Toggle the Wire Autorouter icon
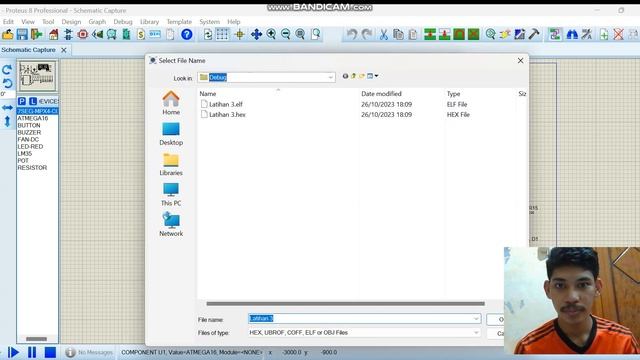Image resolution: width=640 pixels, height=360 pixels. pos(555,35)
